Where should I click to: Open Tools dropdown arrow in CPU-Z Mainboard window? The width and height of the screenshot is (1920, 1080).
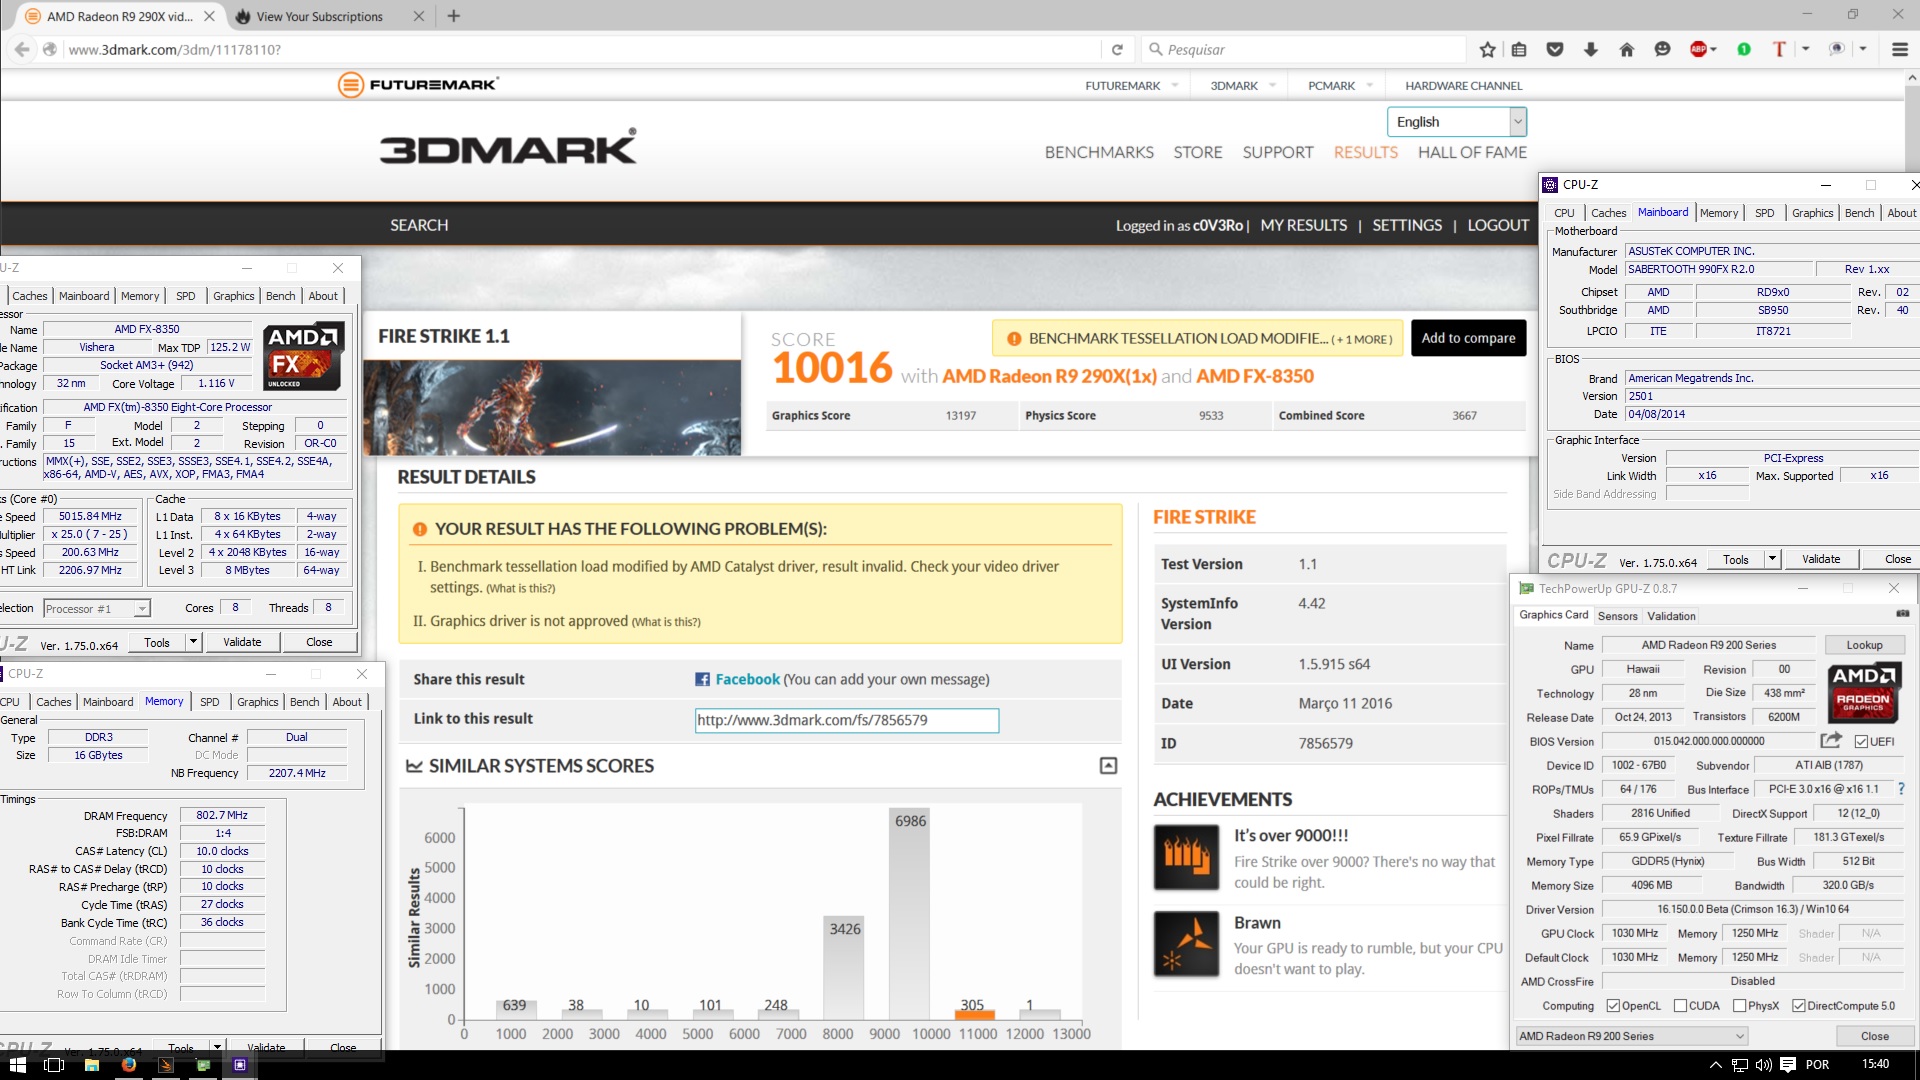click(1772, 559)
